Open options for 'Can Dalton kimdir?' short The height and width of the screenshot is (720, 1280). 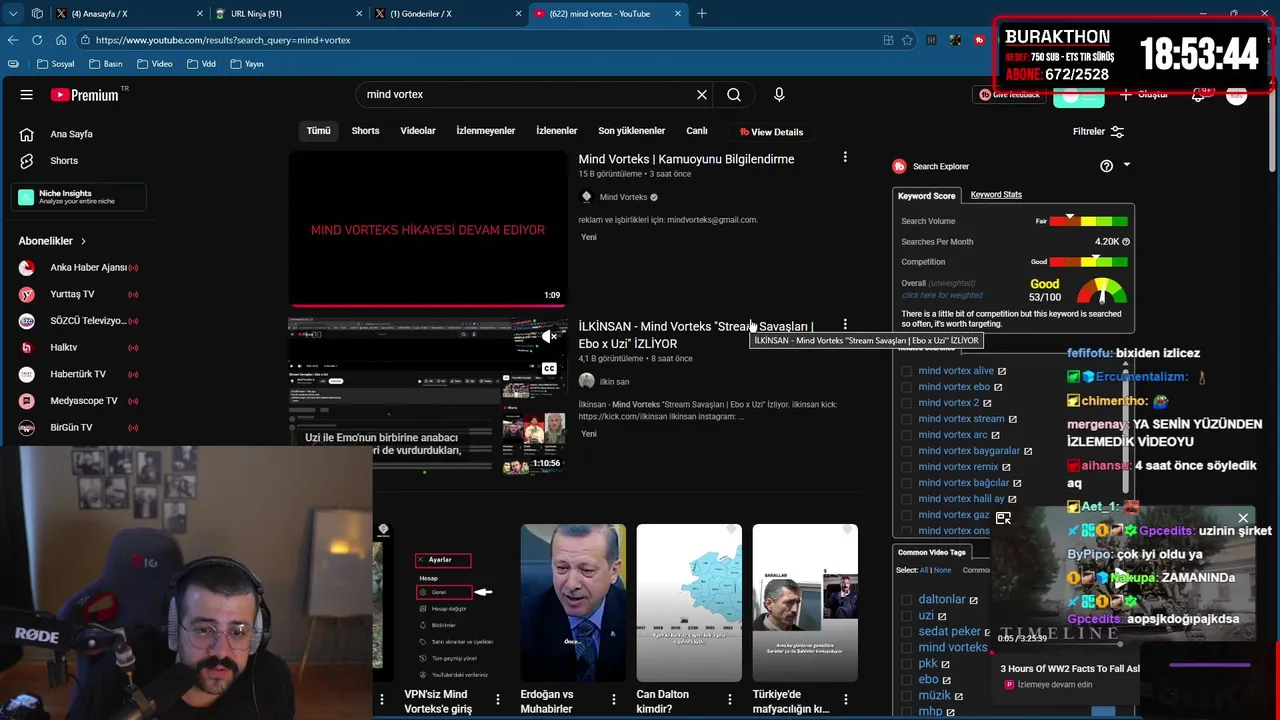click(729, 700)
